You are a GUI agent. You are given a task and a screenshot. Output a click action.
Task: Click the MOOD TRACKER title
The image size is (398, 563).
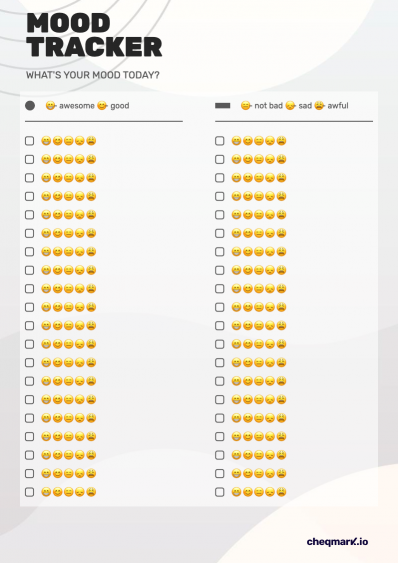click(x=94, y=35)
